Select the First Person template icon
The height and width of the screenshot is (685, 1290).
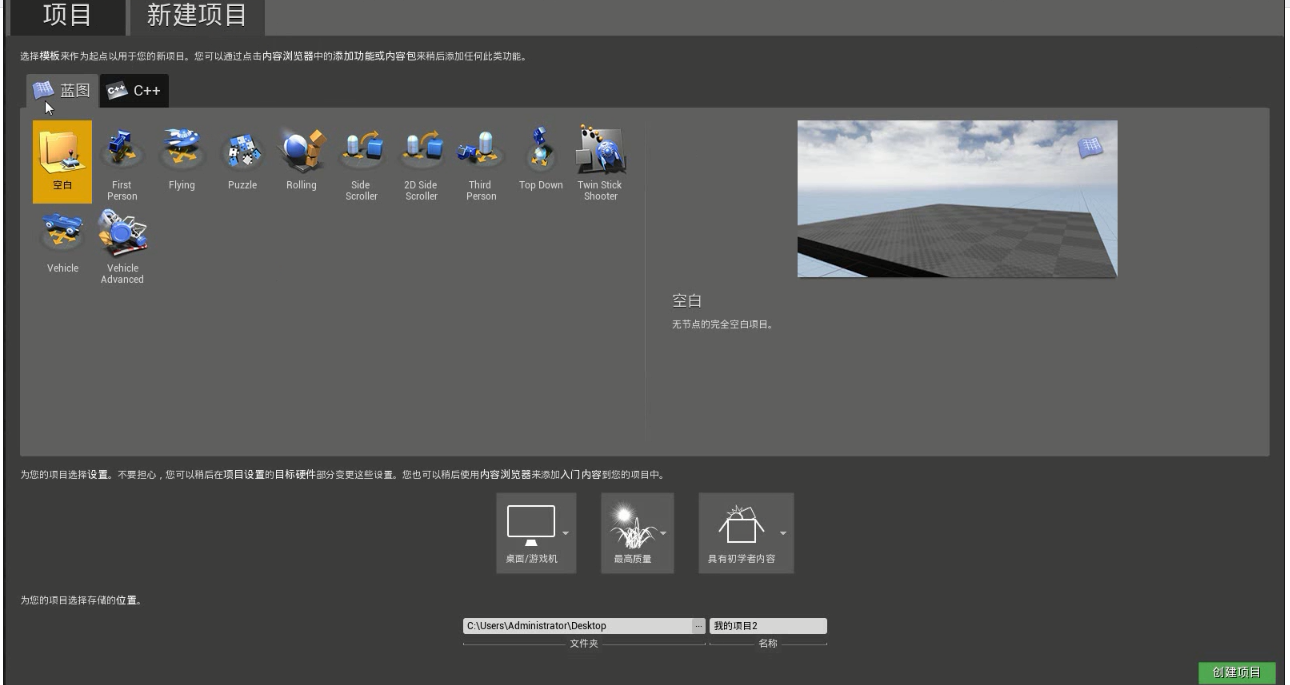point(122,155)
